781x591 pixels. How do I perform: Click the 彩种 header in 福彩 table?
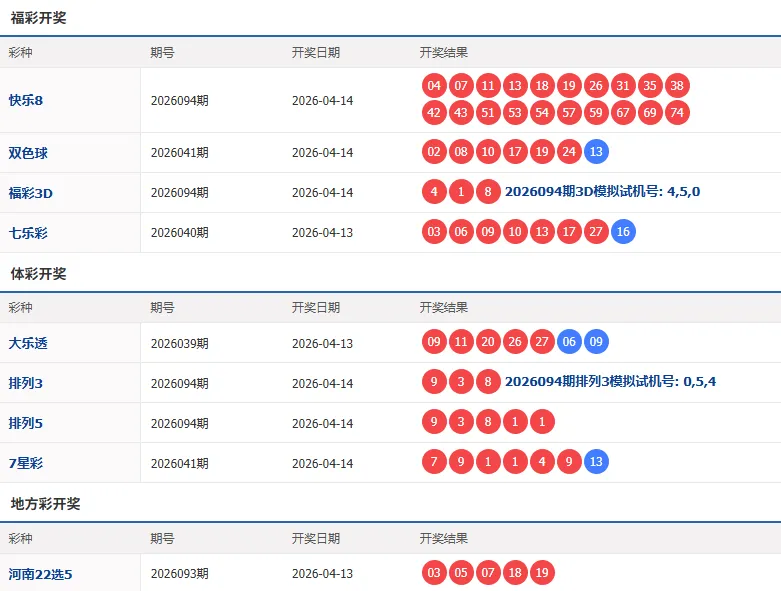(20, 53)
